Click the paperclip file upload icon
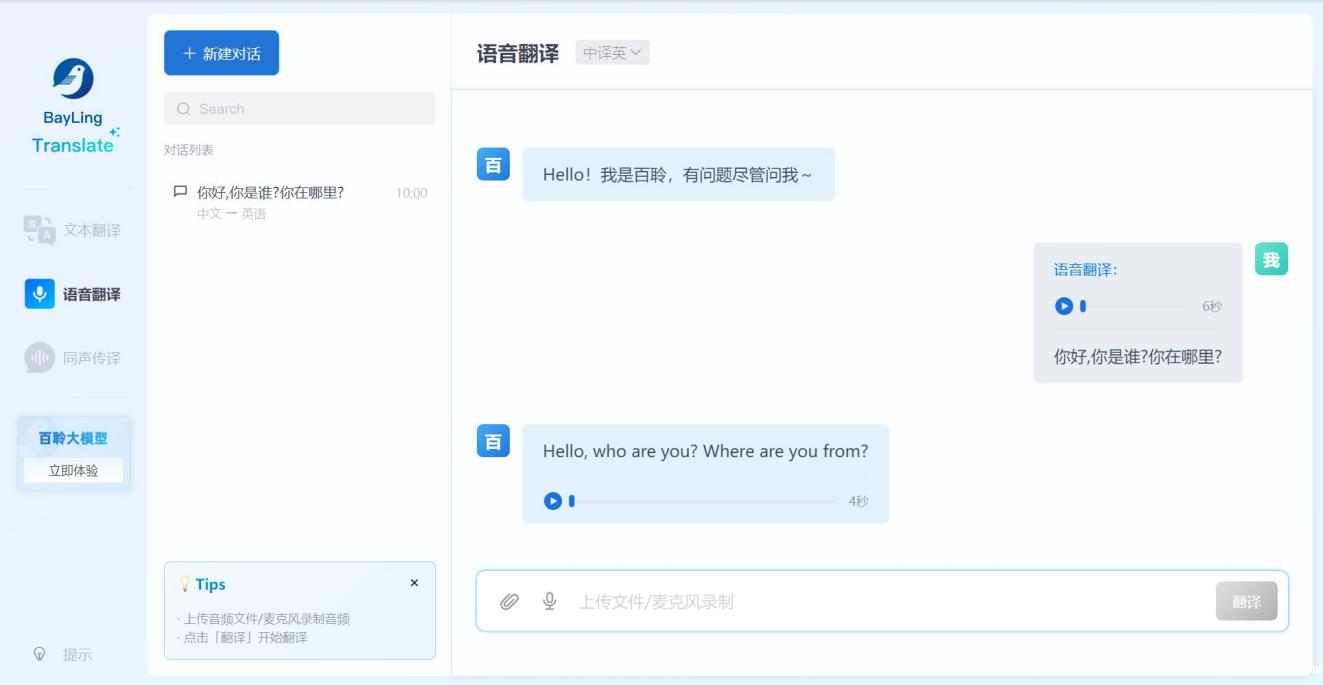 [509, 601]
